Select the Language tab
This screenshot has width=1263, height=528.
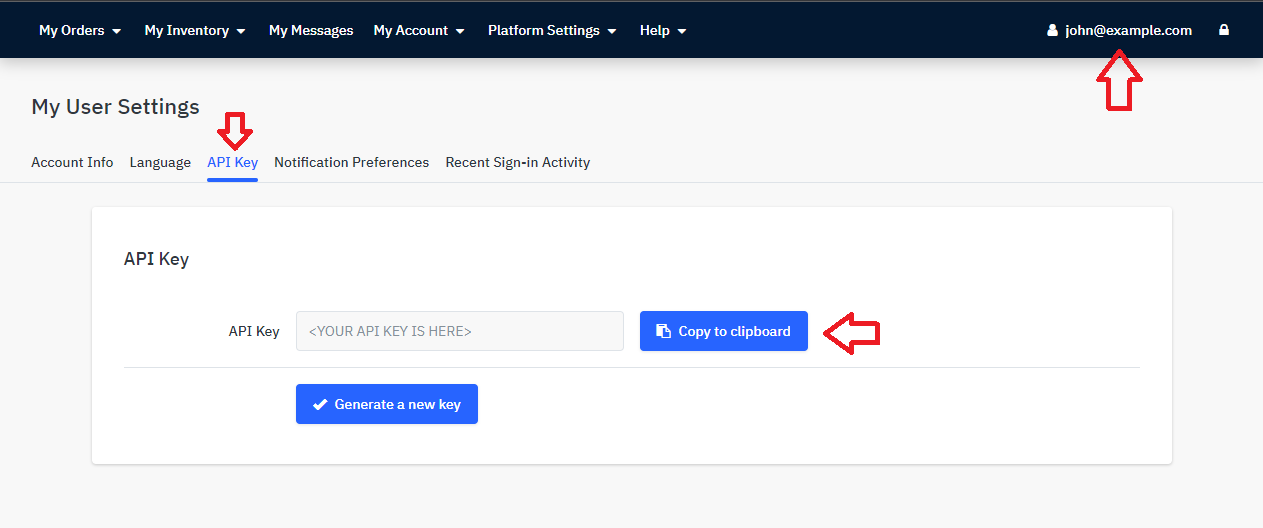click(x=160, y=162)
